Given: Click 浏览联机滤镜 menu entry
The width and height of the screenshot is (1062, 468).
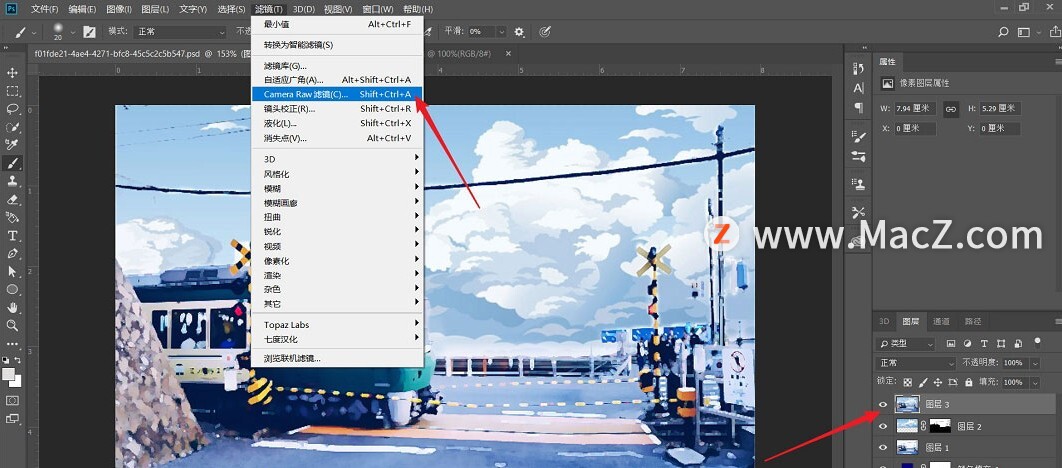Looking at the screenshot, I should pyautogui.click(x=292, y=358).
